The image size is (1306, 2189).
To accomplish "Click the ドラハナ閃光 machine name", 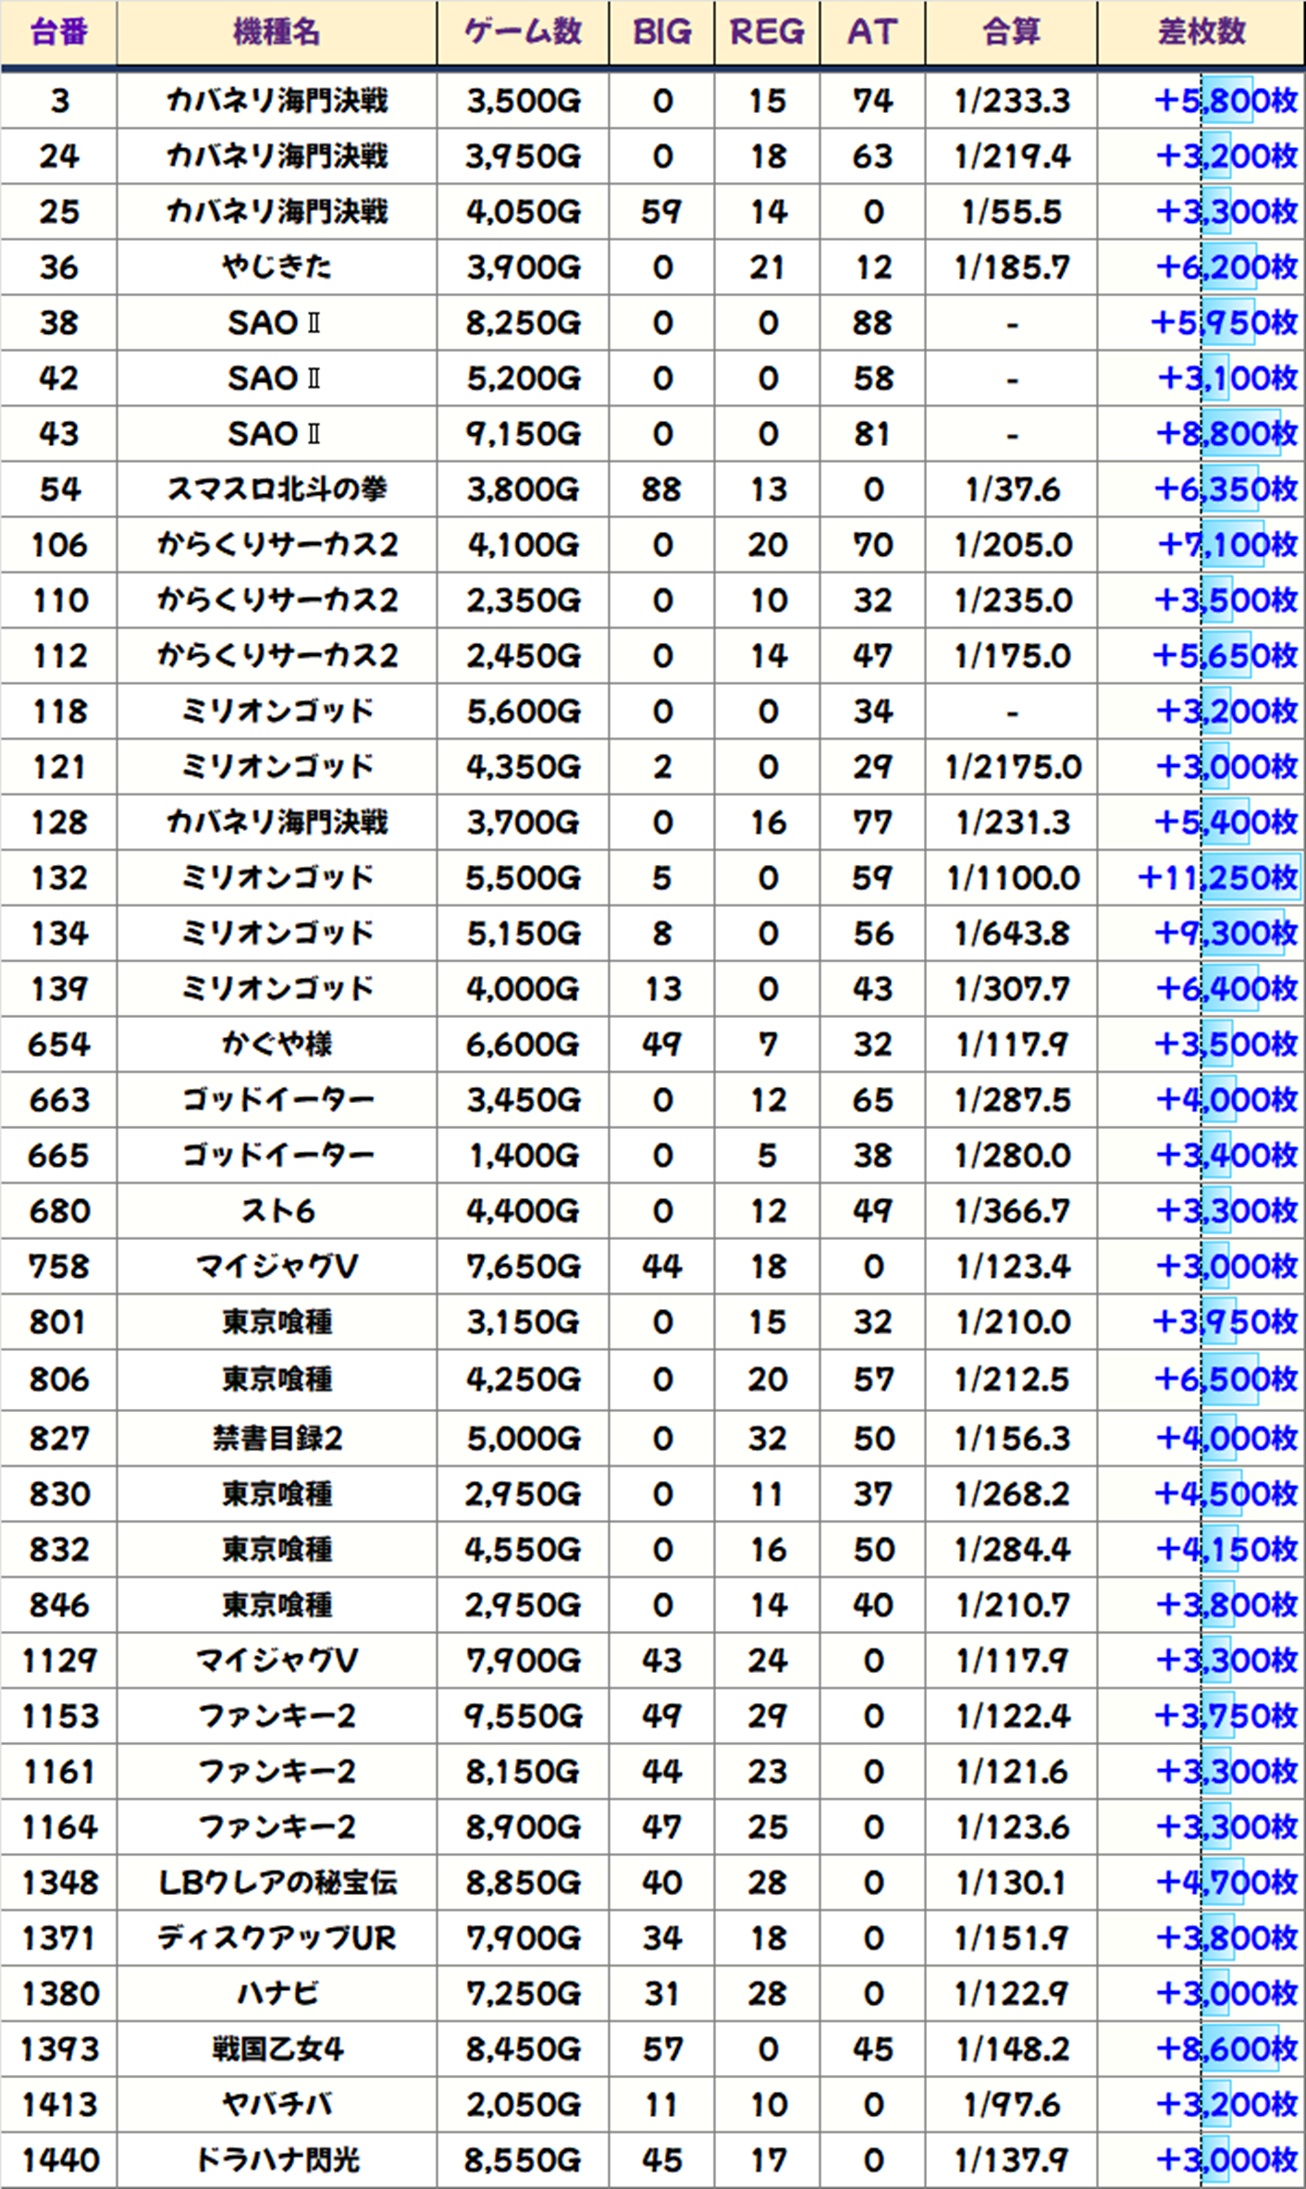I will click(x=276, y=2160).
